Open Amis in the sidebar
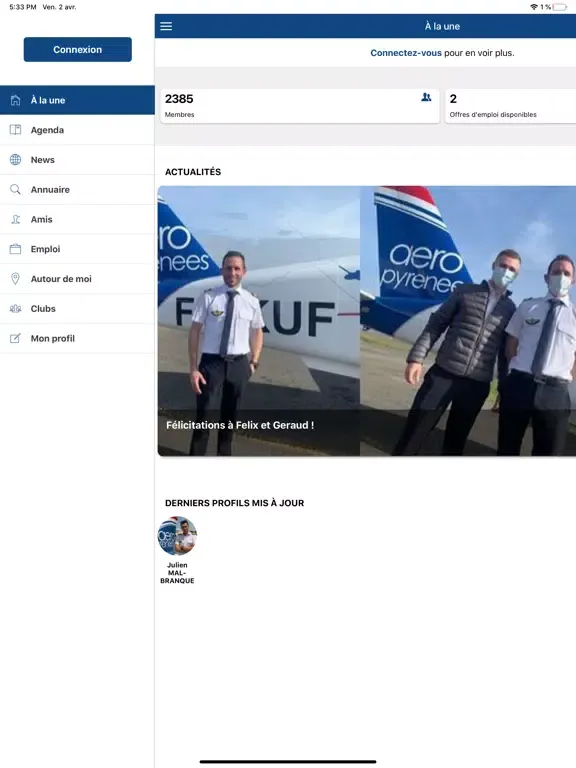The image size is (576, 768). pyautogui.click(x=77, y=219)
